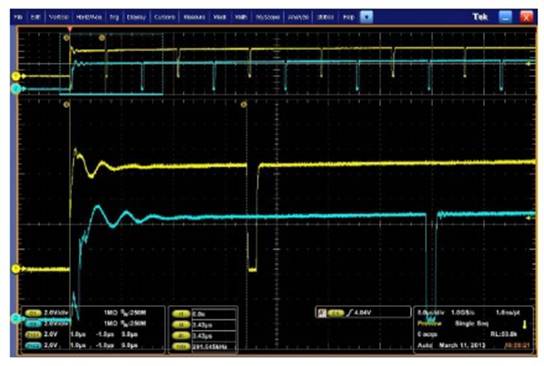This screenshot has height=366, width=544.
Task: Click the Trig menu item
Action: tap(114, 17)
